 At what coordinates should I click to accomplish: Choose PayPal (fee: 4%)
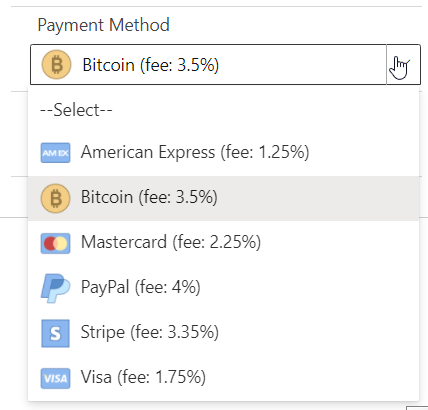pos(223,288)
